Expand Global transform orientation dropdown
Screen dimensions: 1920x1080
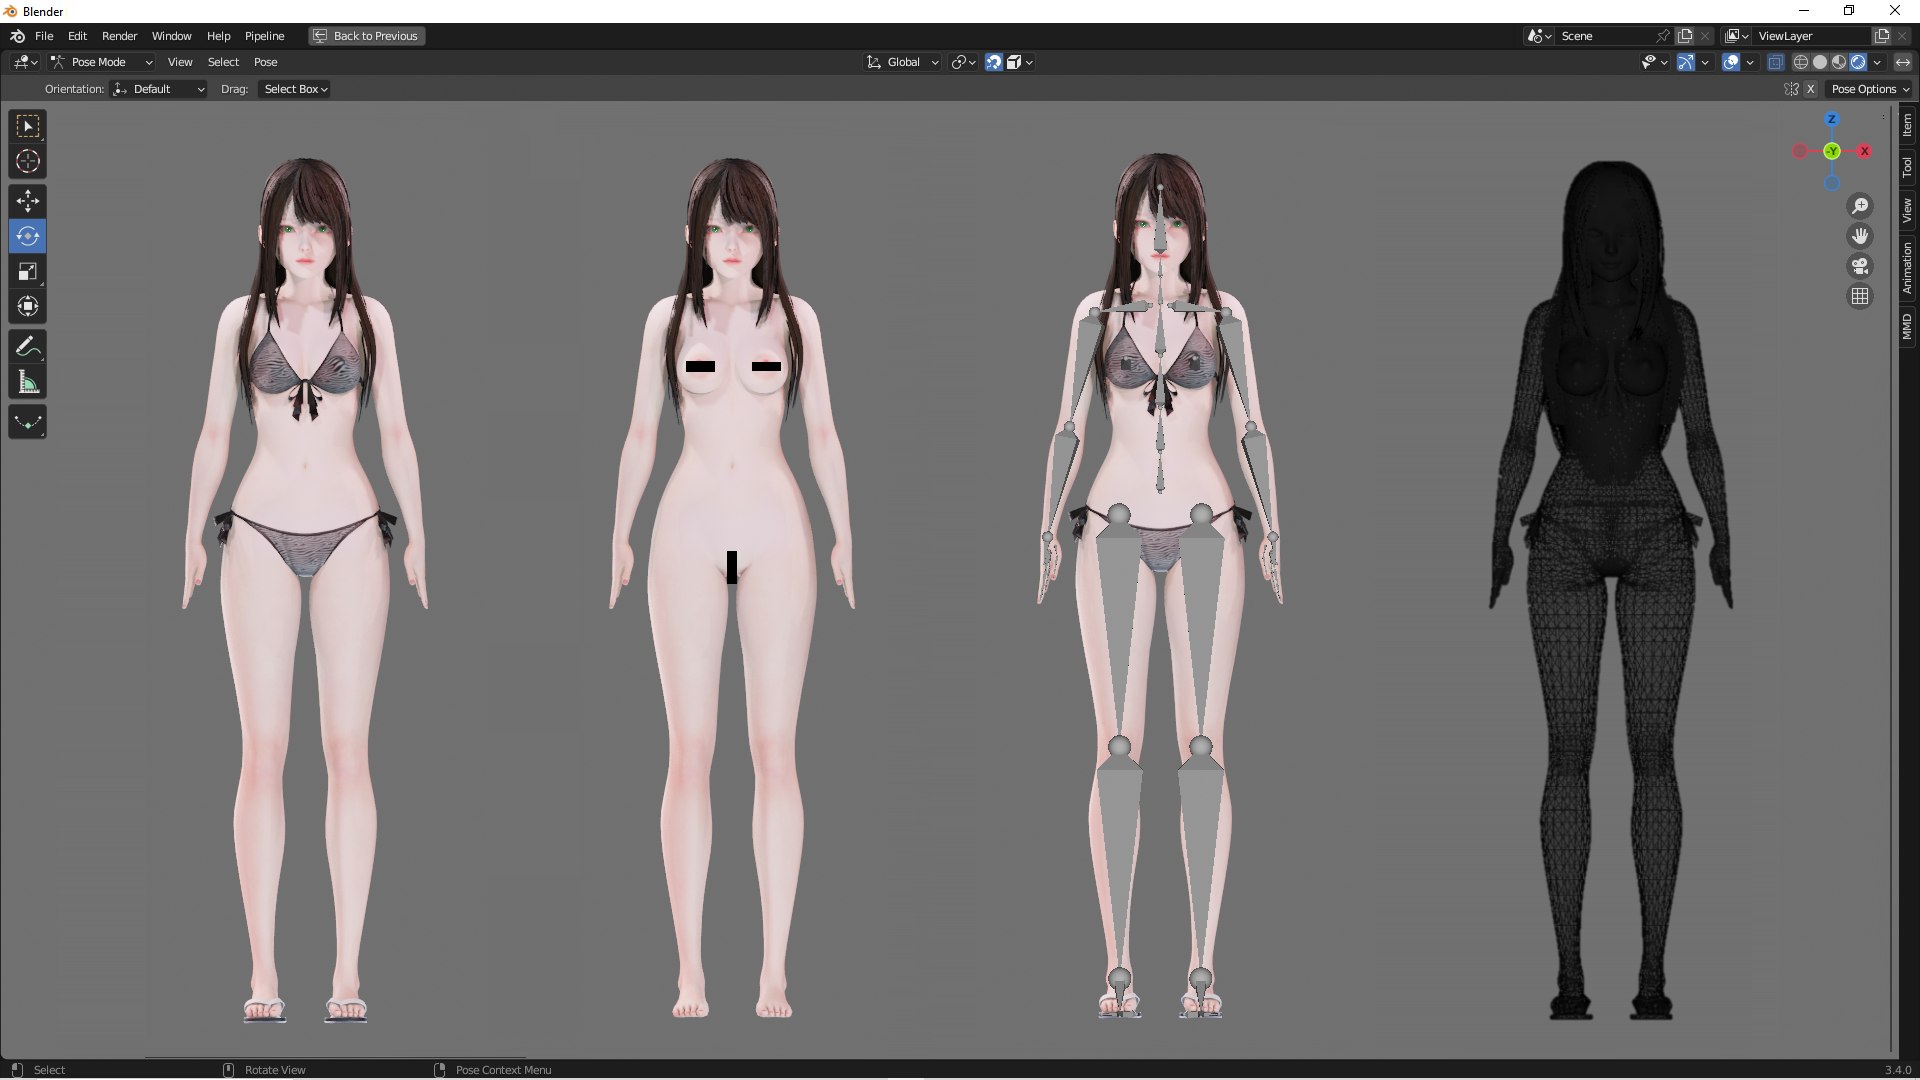[903, 62]
